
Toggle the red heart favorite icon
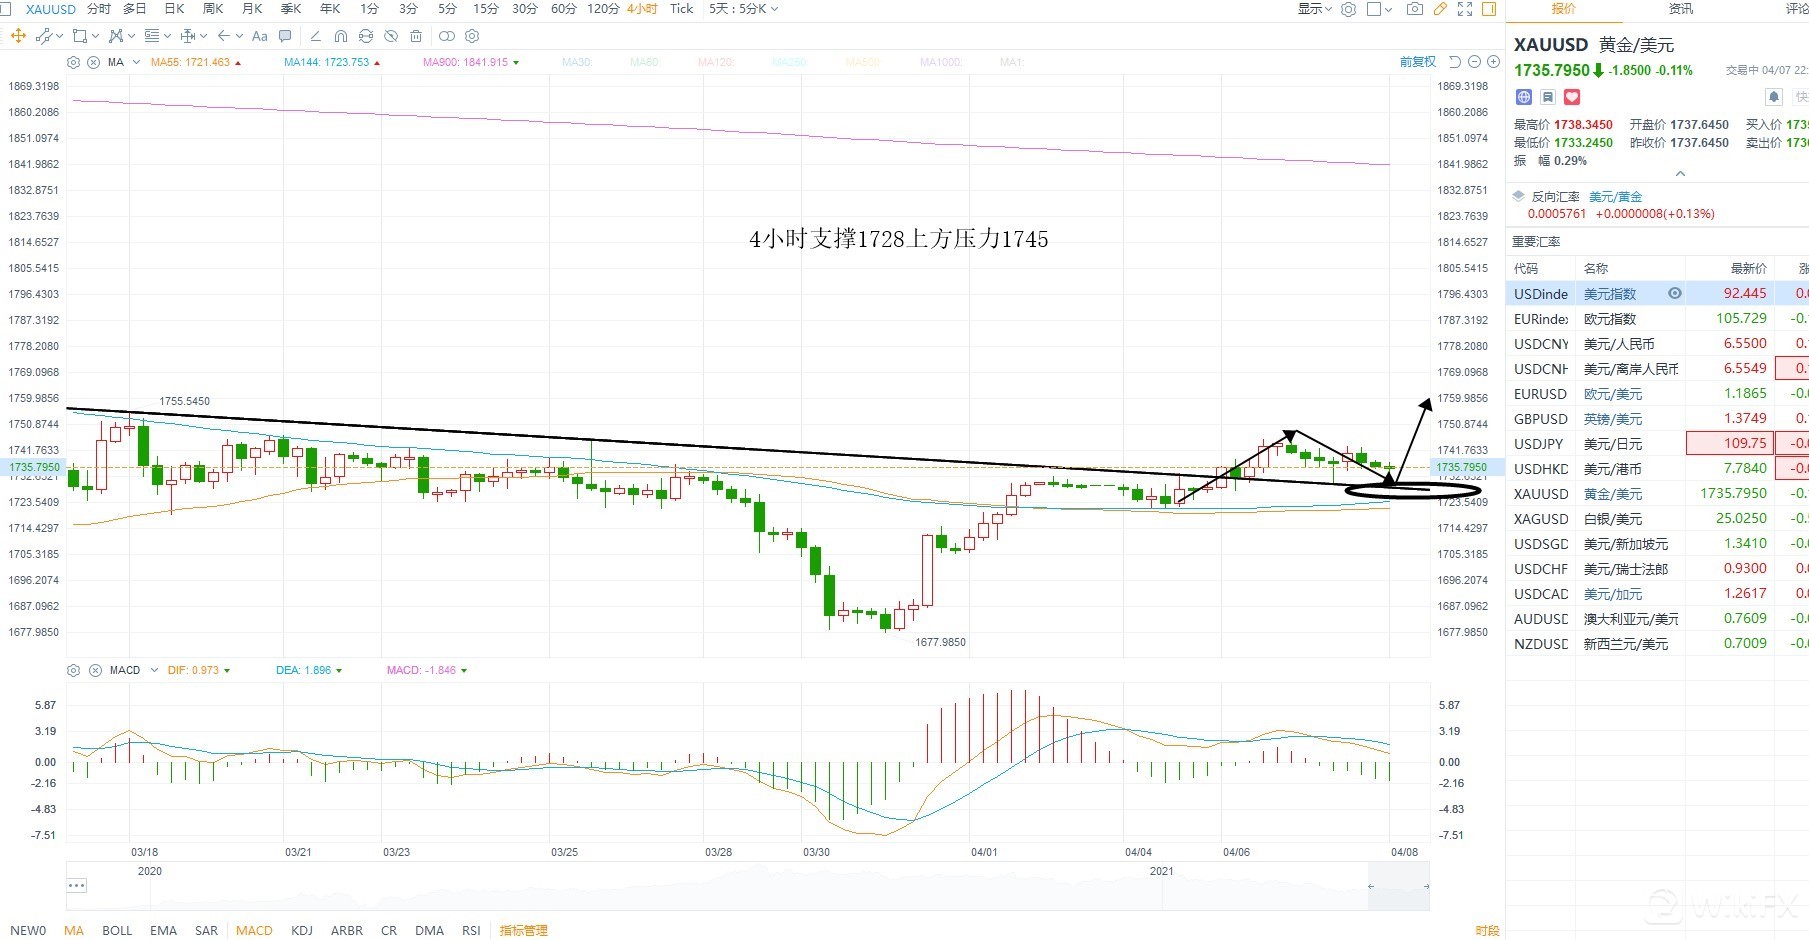coord(1572,97)
